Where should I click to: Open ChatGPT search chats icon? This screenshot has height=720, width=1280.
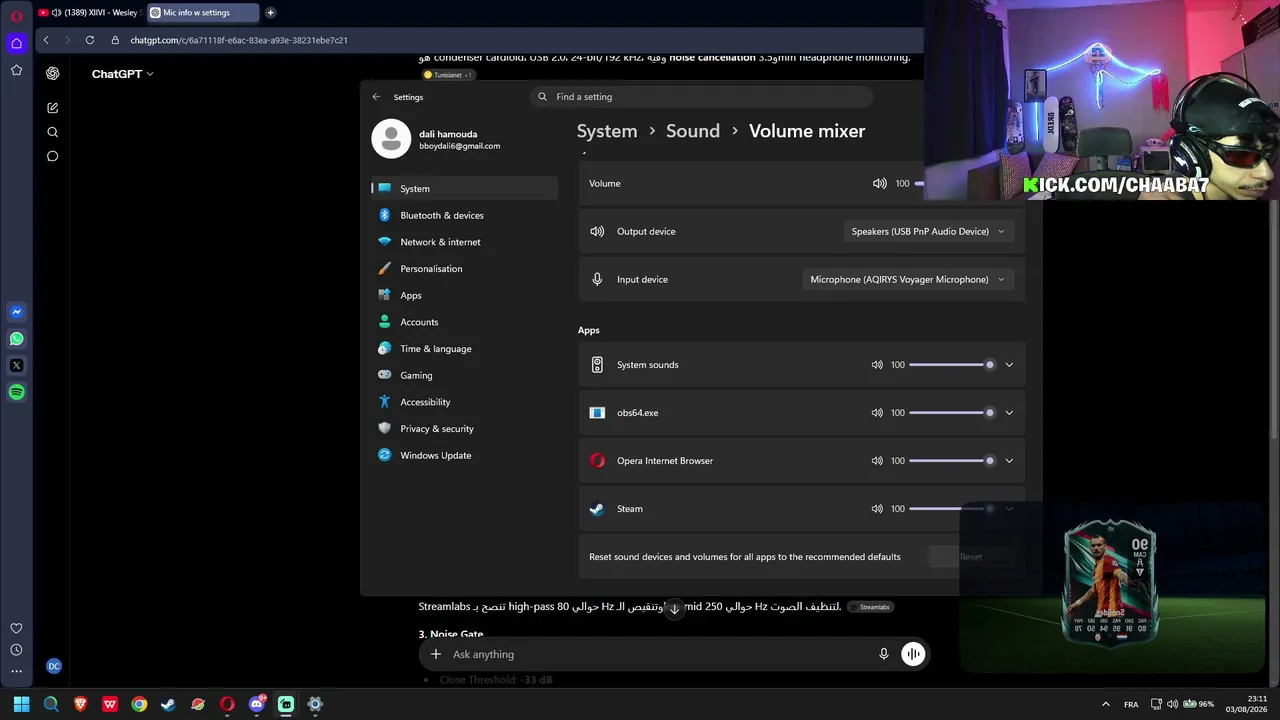[52, 132]
